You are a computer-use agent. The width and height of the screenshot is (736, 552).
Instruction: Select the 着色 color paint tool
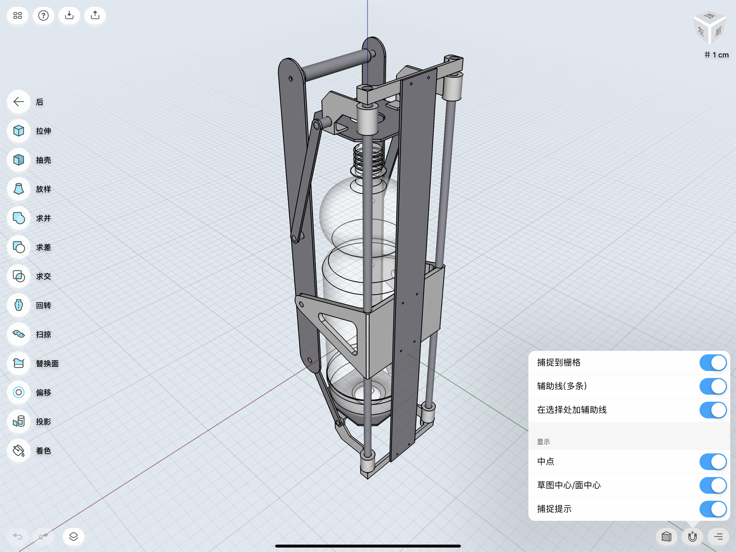click(x=18, y=451)
